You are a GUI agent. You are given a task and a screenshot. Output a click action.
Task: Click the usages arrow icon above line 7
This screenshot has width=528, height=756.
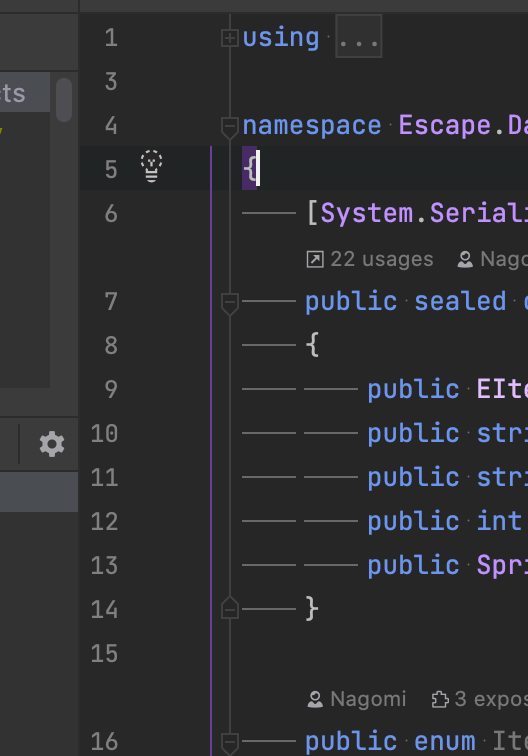click(x=315, y=259)
